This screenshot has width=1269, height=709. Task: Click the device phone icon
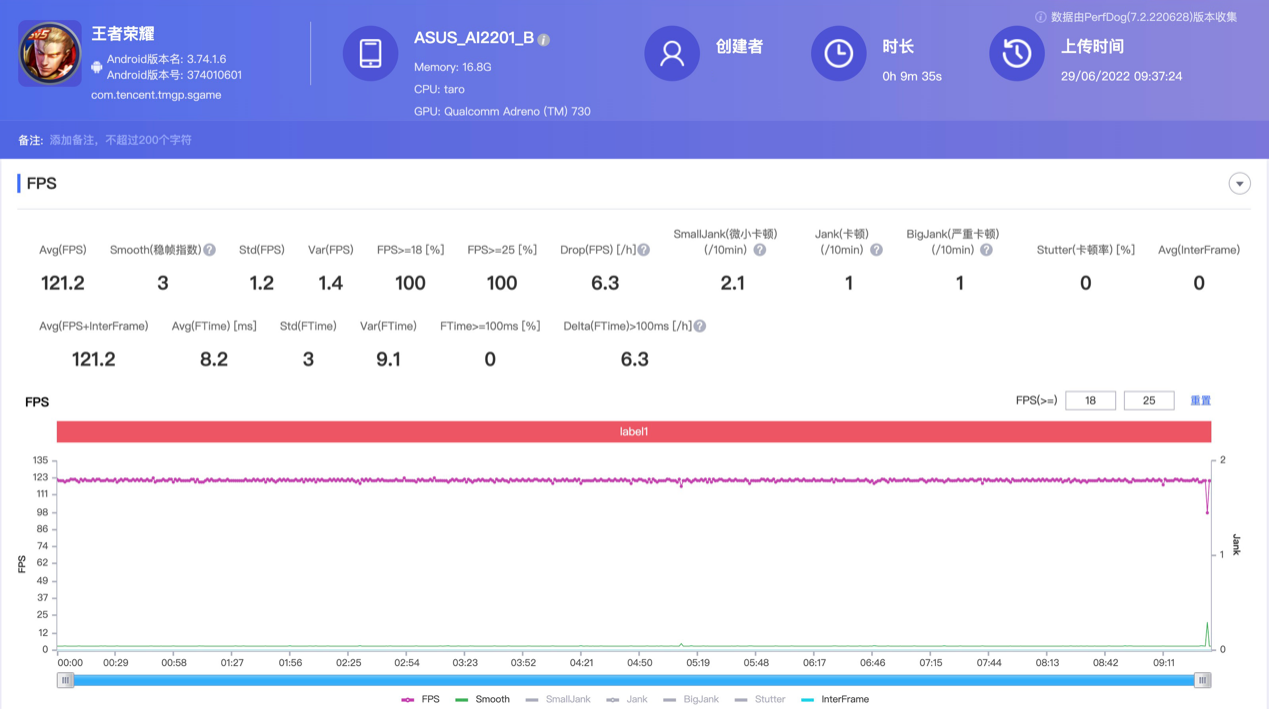point(370,53)
